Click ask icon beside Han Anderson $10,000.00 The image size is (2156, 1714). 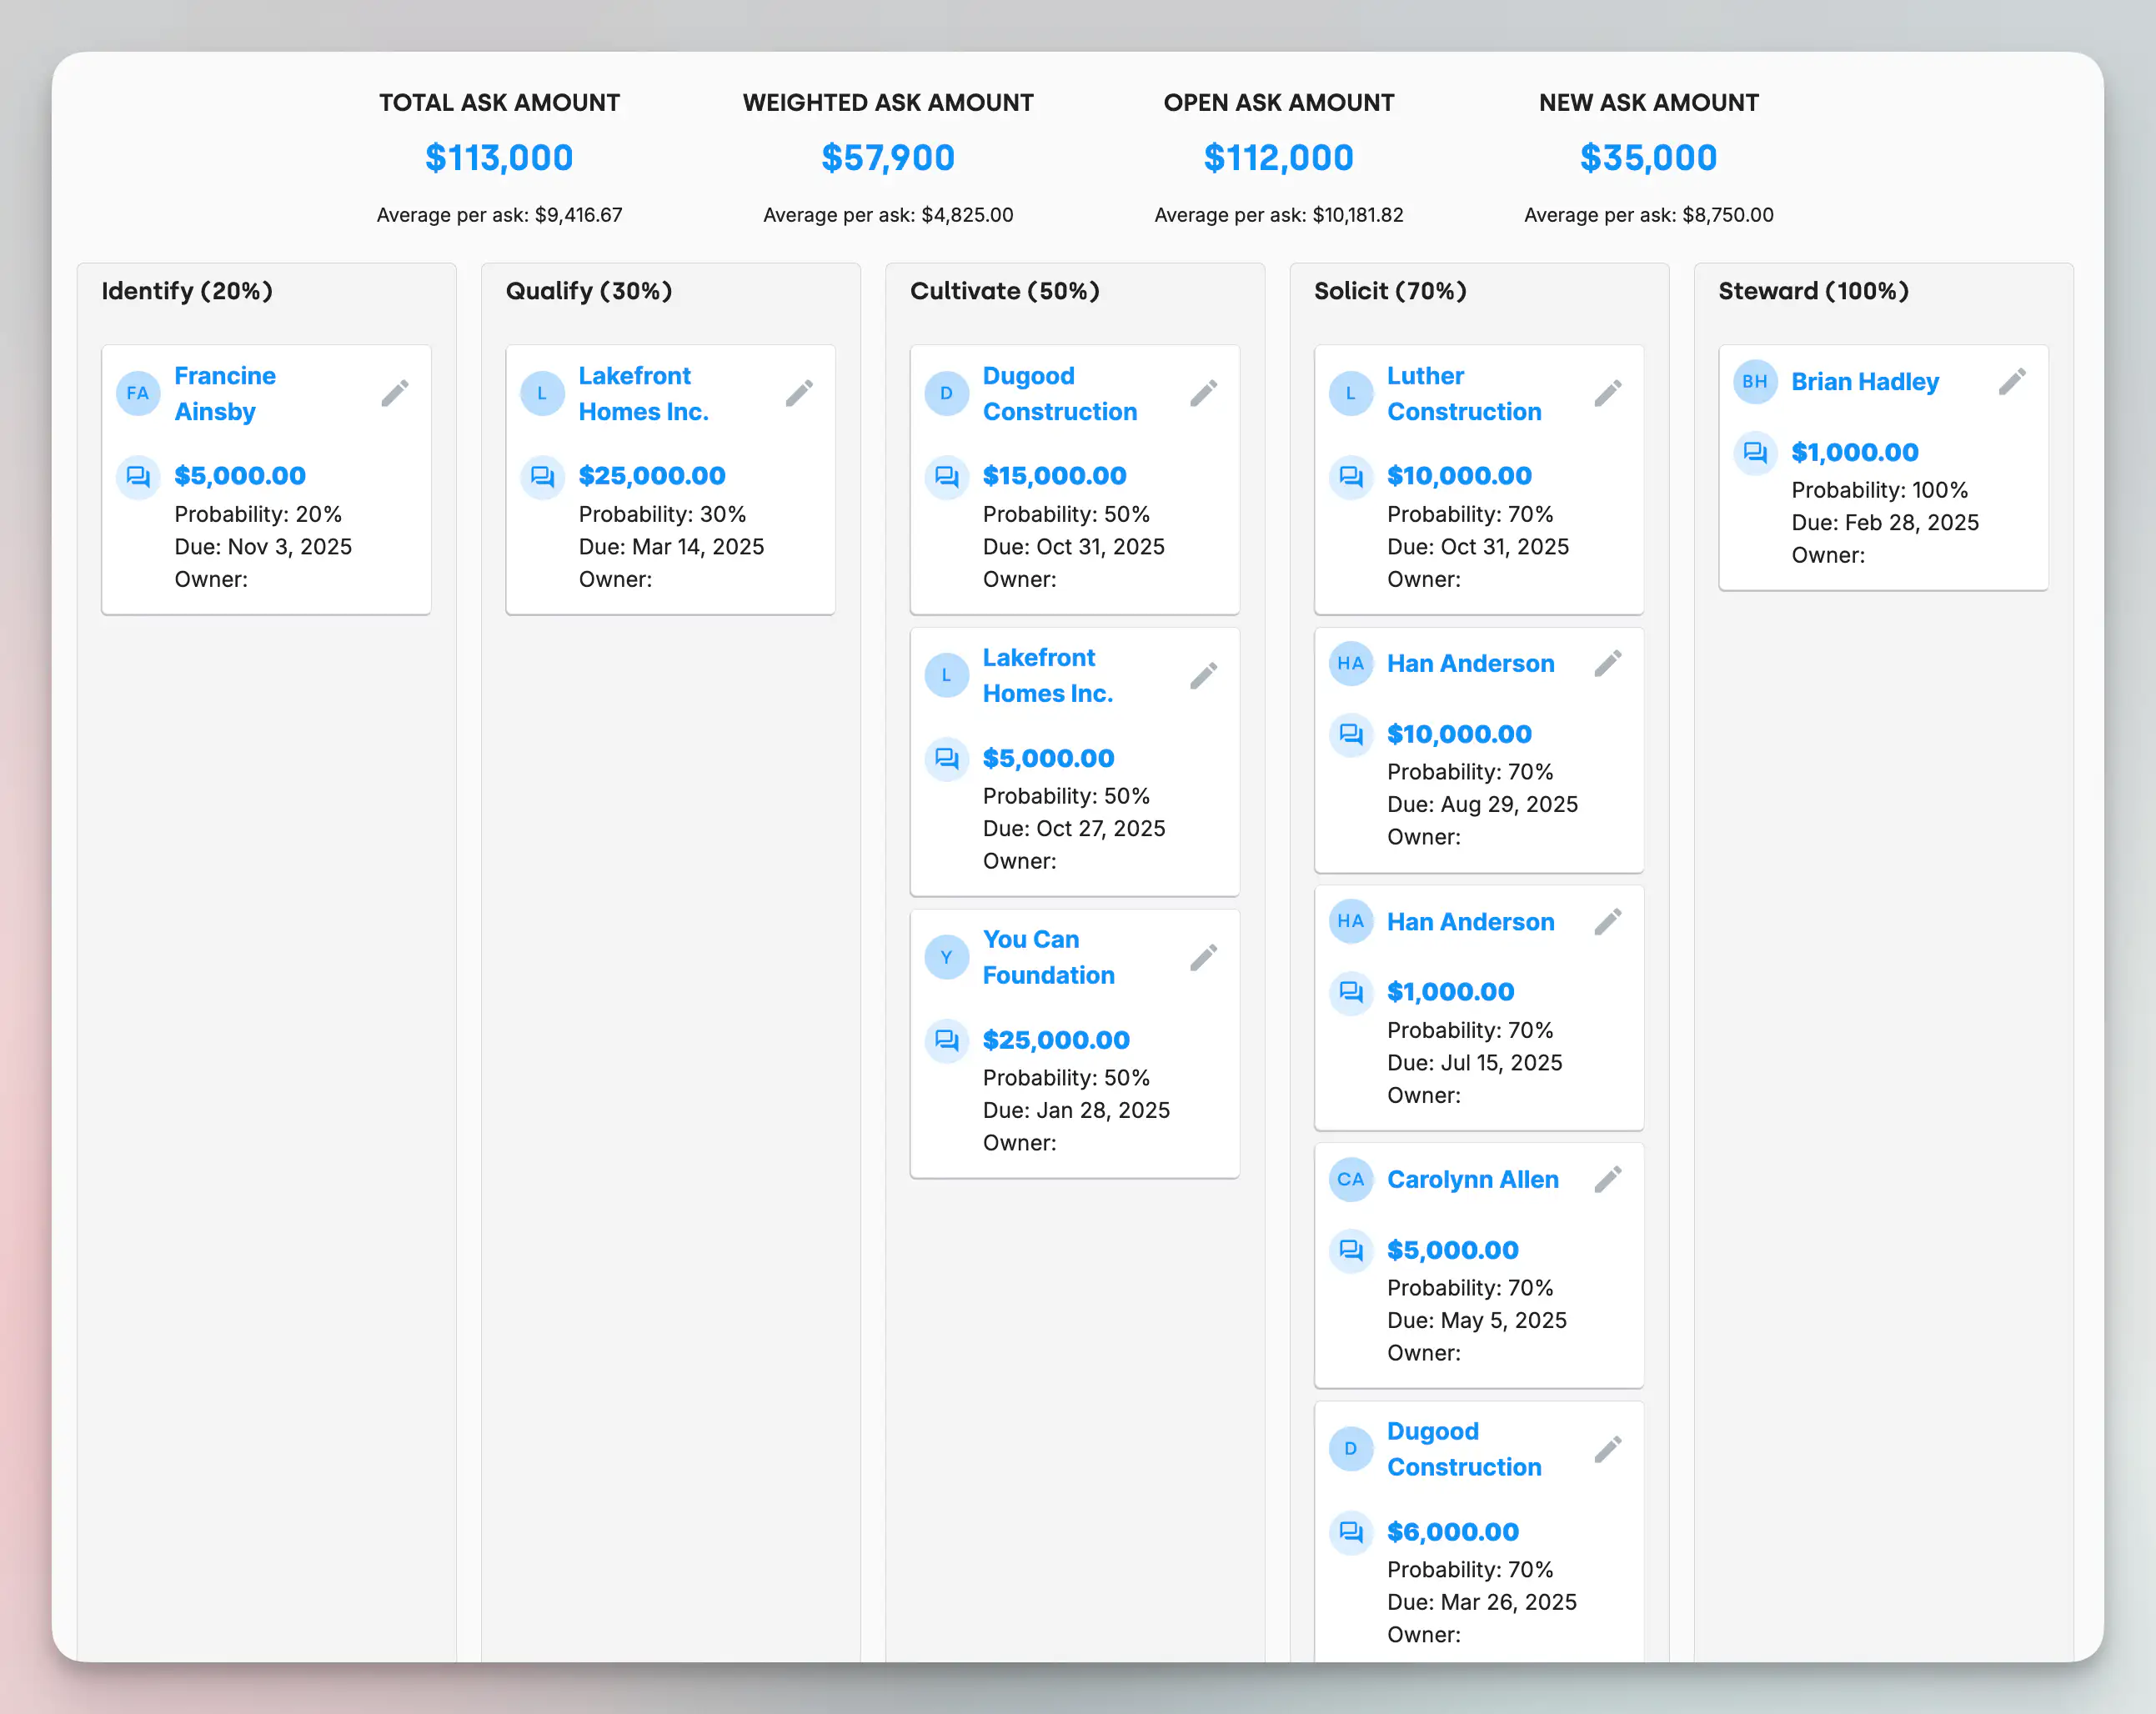point(1350,734)
